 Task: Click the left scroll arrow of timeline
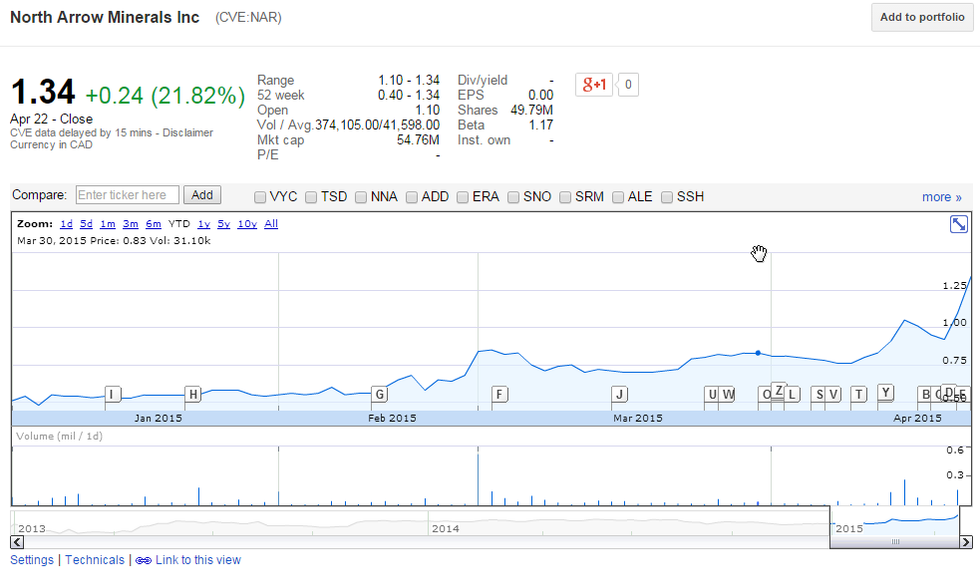coord(17,542)
